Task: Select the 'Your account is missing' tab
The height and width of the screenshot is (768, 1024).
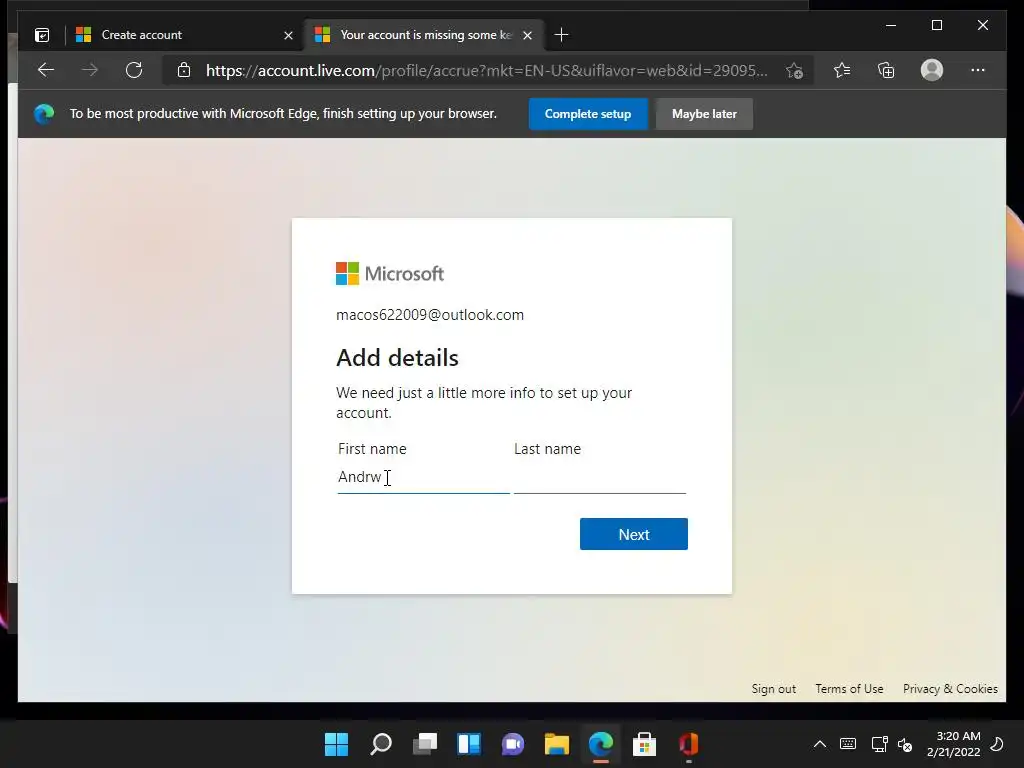Action: (423, 35)
